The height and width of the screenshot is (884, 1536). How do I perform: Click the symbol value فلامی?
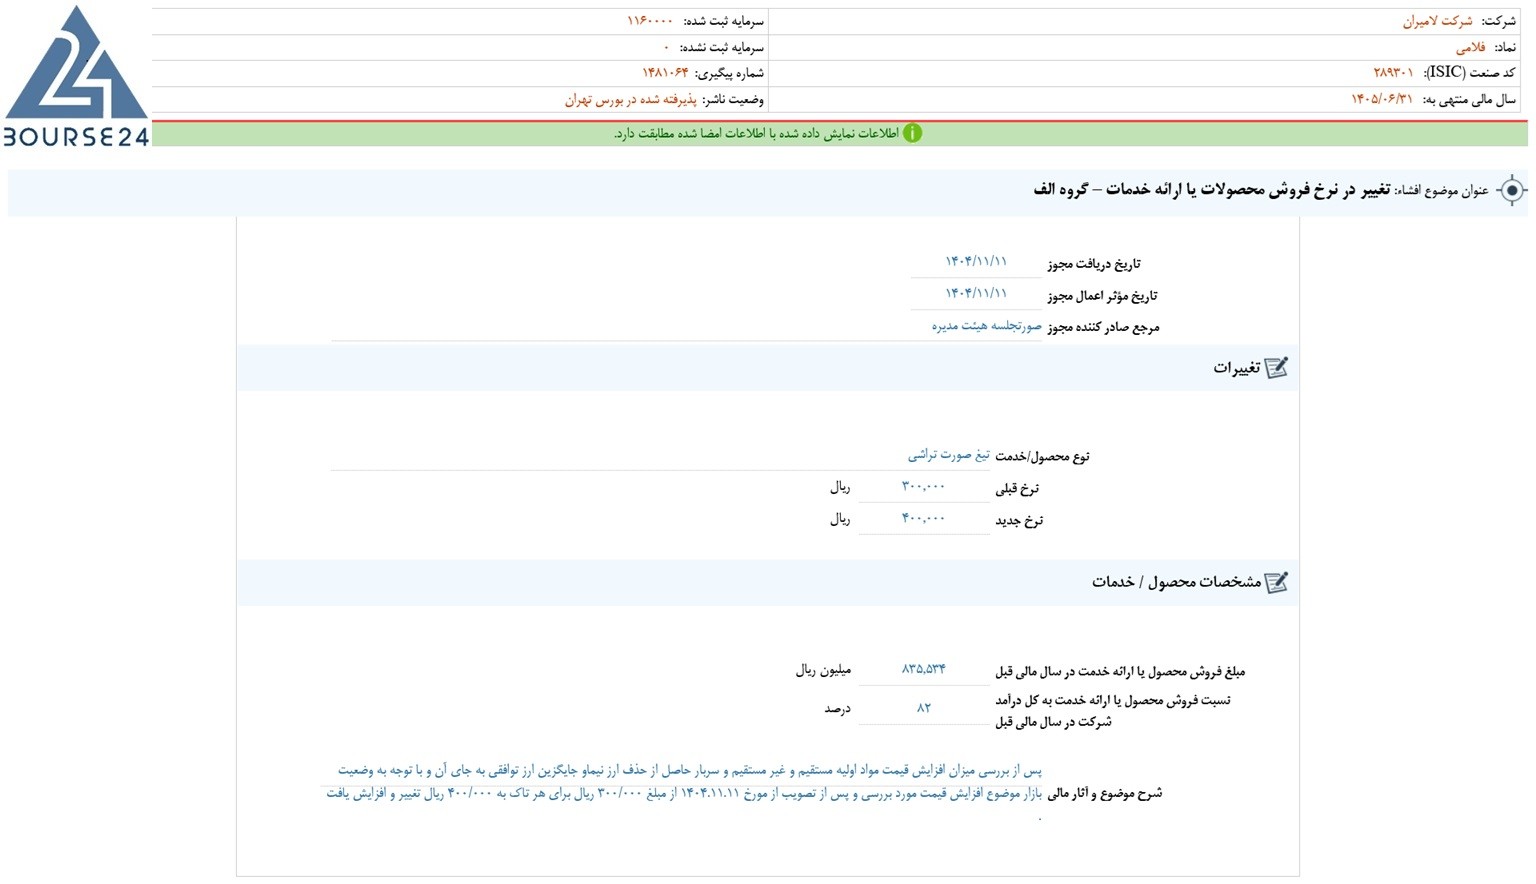coord(1471,47)
